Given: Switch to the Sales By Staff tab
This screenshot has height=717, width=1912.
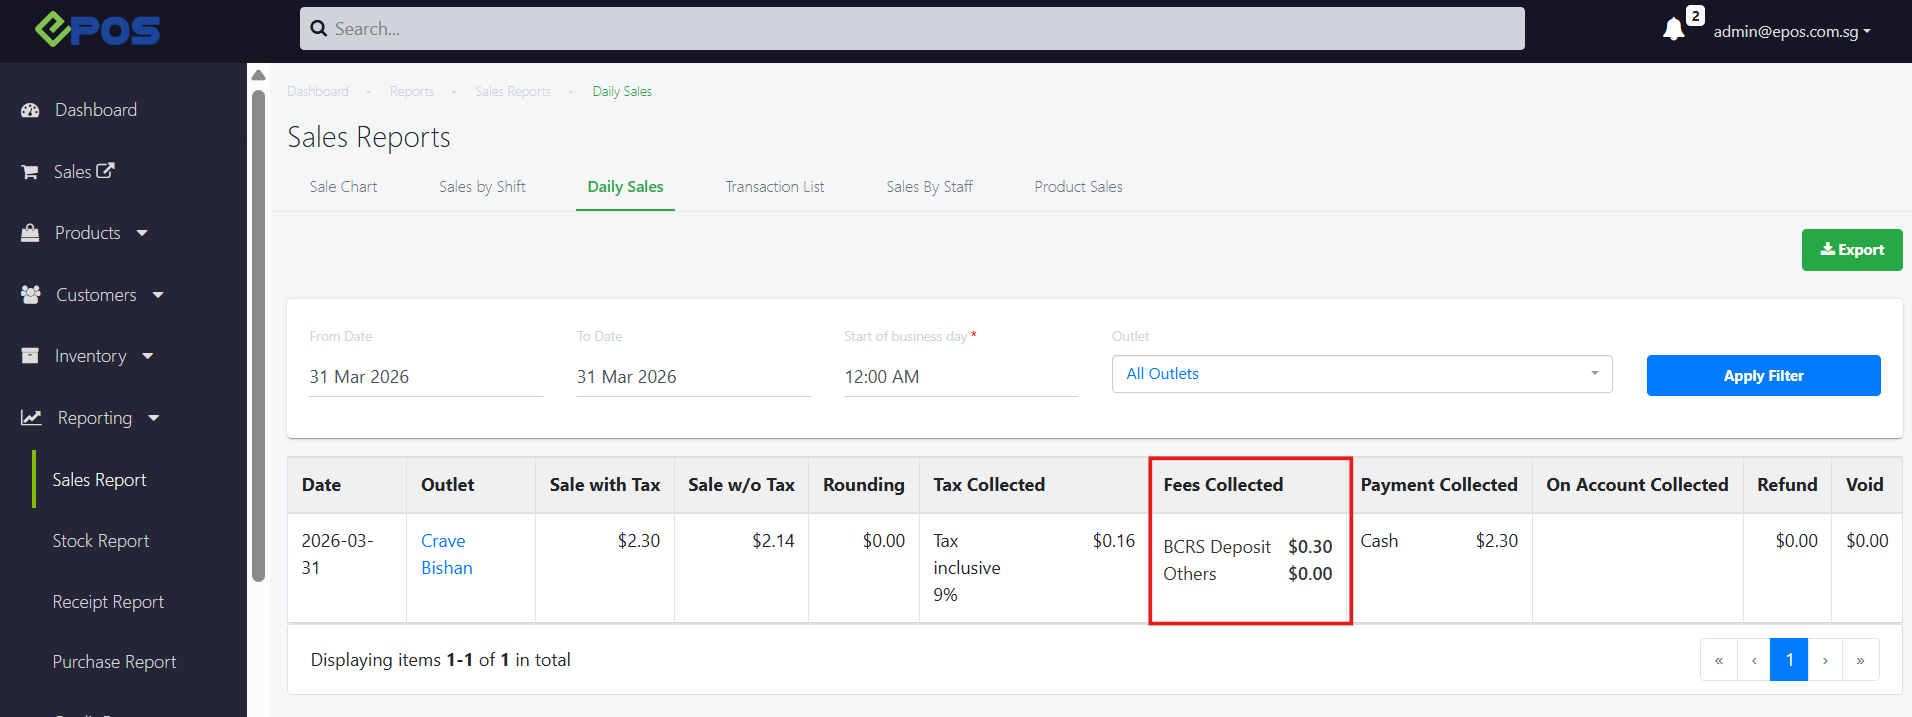Looking at the screenshot, I should tap(929, 187).
